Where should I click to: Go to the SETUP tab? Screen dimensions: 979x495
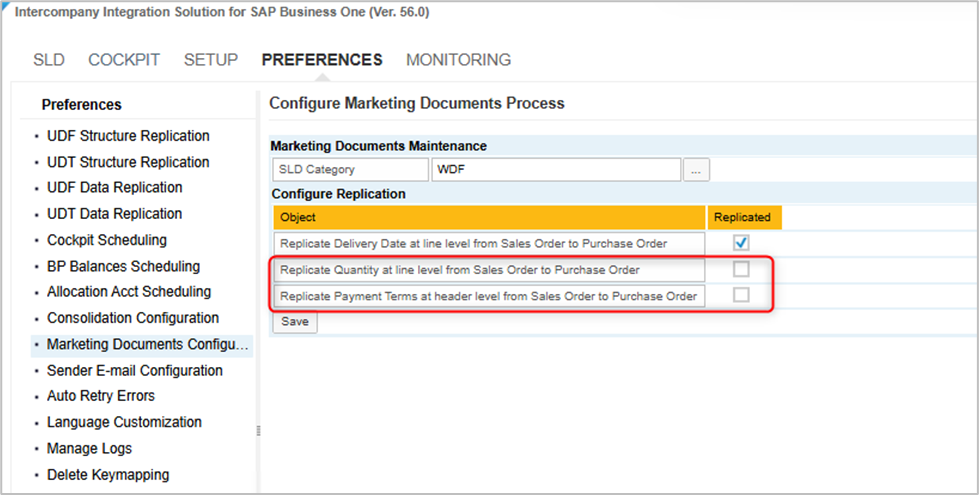[x=211, y=60]
